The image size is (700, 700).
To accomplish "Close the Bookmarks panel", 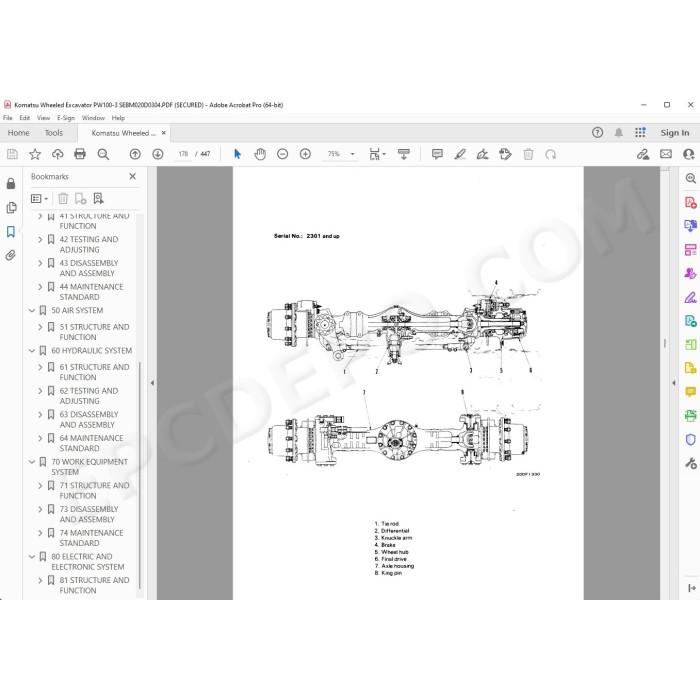I will click(x=133, y=176).
